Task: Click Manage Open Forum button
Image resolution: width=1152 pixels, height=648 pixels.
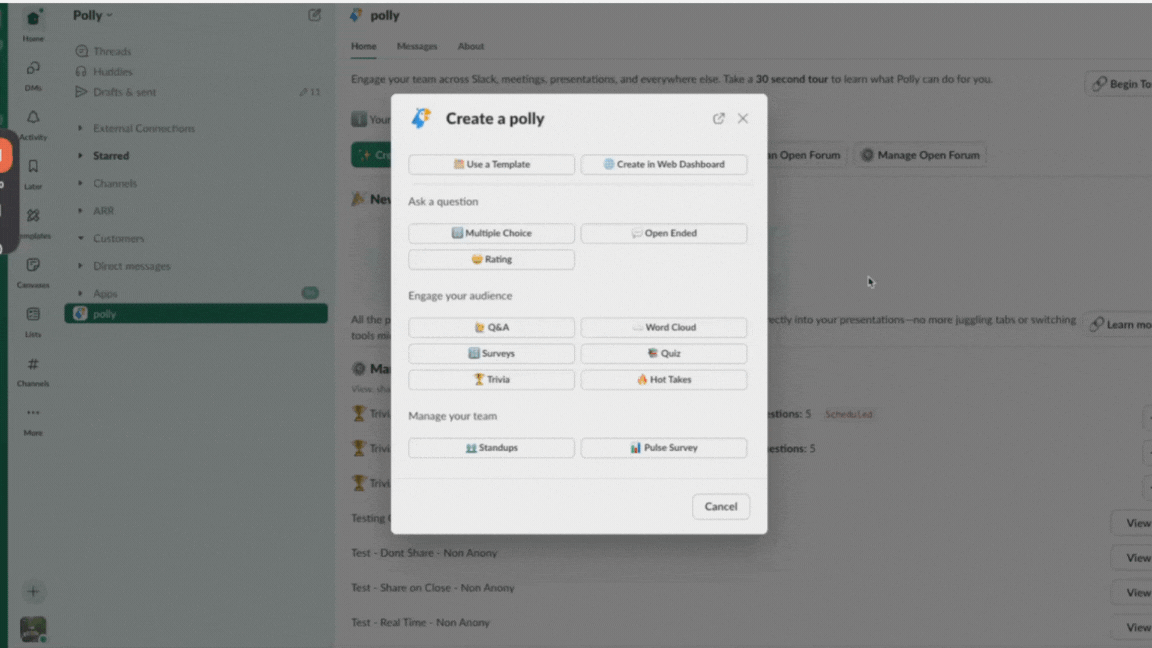Action: 920,155
